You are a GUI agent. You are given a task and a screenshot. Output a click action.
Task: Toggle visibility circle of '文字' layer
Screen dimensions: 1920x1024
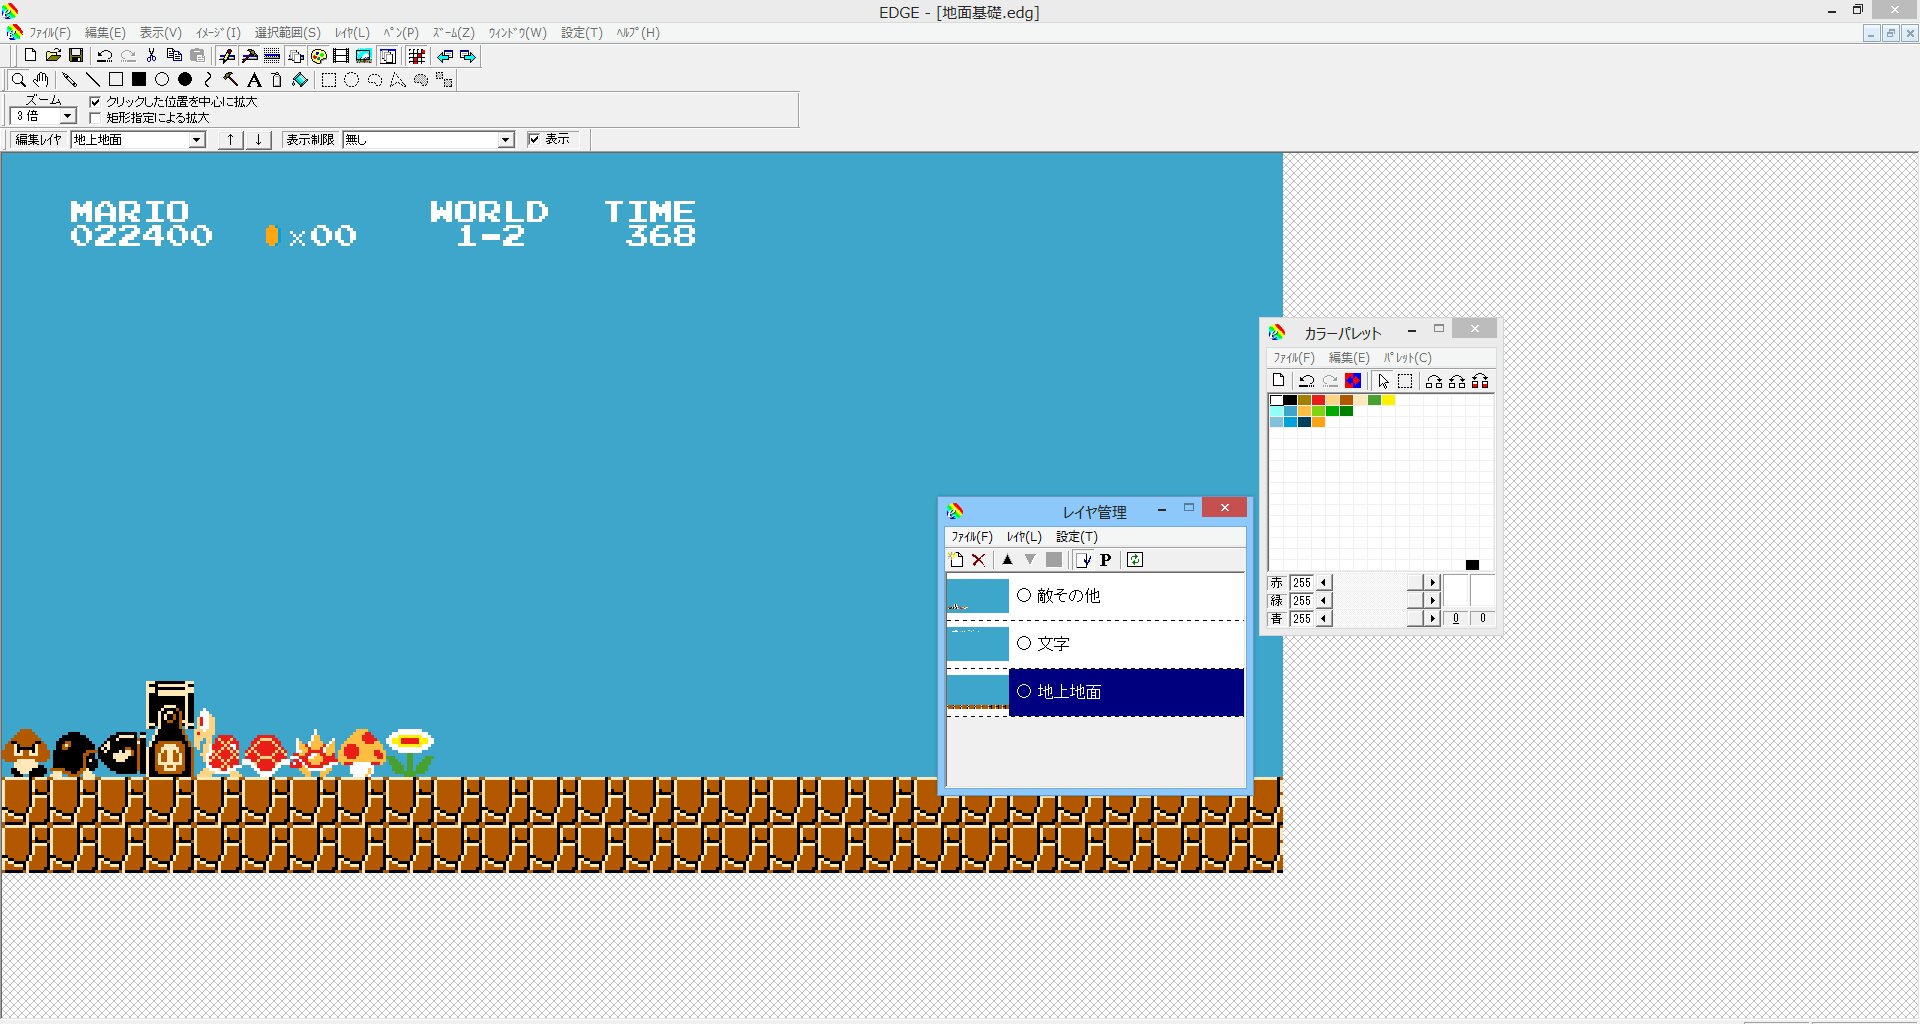pyautogui.click(x=1024, y=643)
